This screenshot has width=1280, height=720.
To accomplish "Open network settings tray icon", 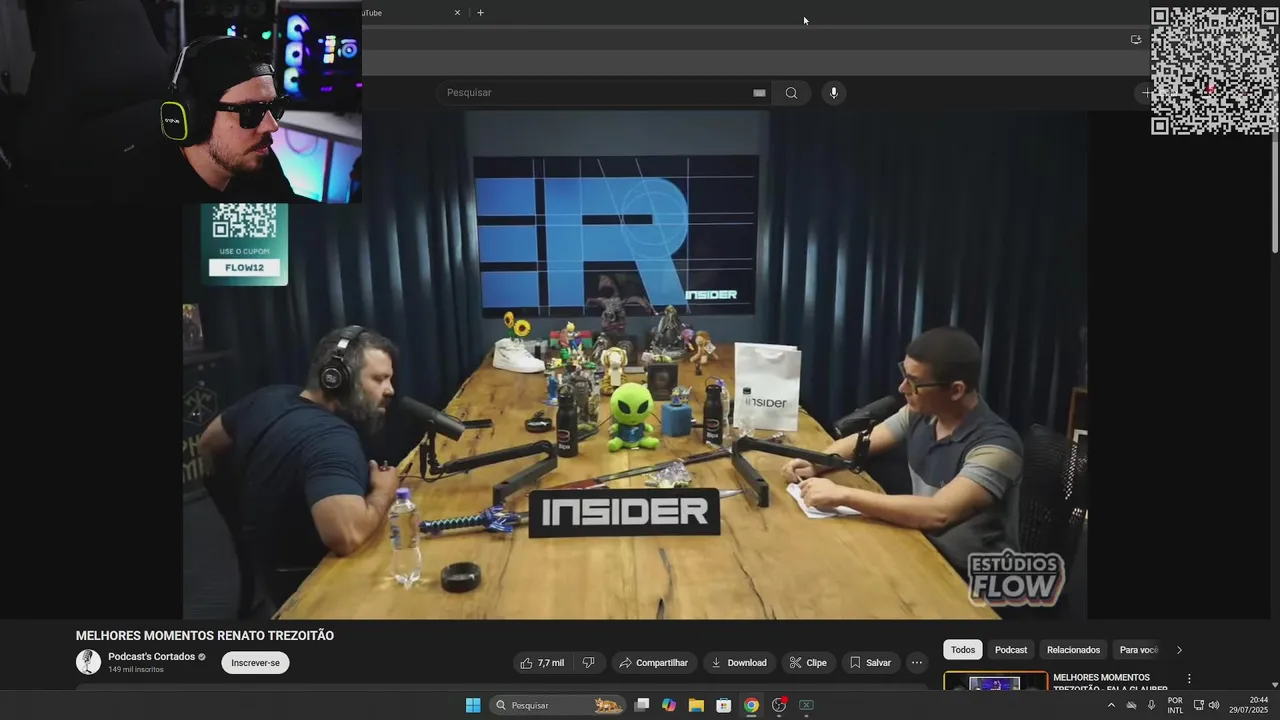I will point(1199,705).
